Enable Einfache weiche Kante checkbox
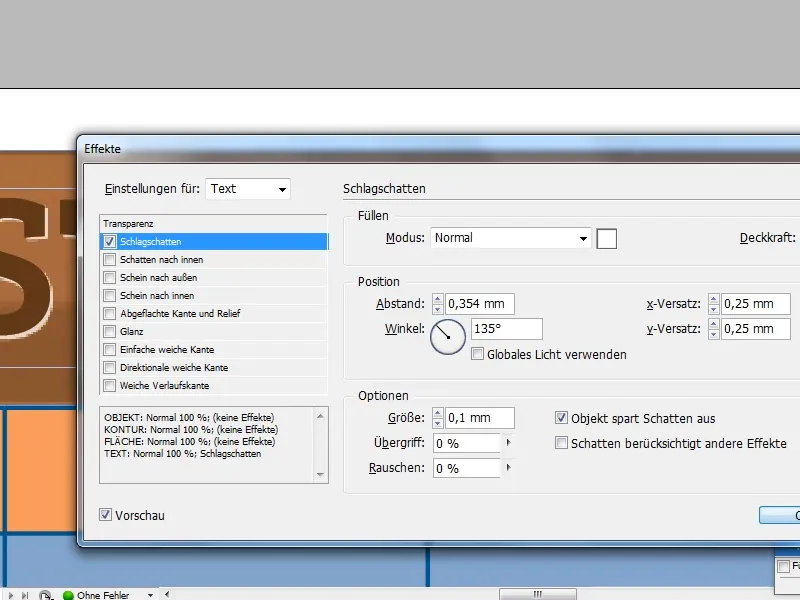The image size is (800, 600). pos(109,349)
